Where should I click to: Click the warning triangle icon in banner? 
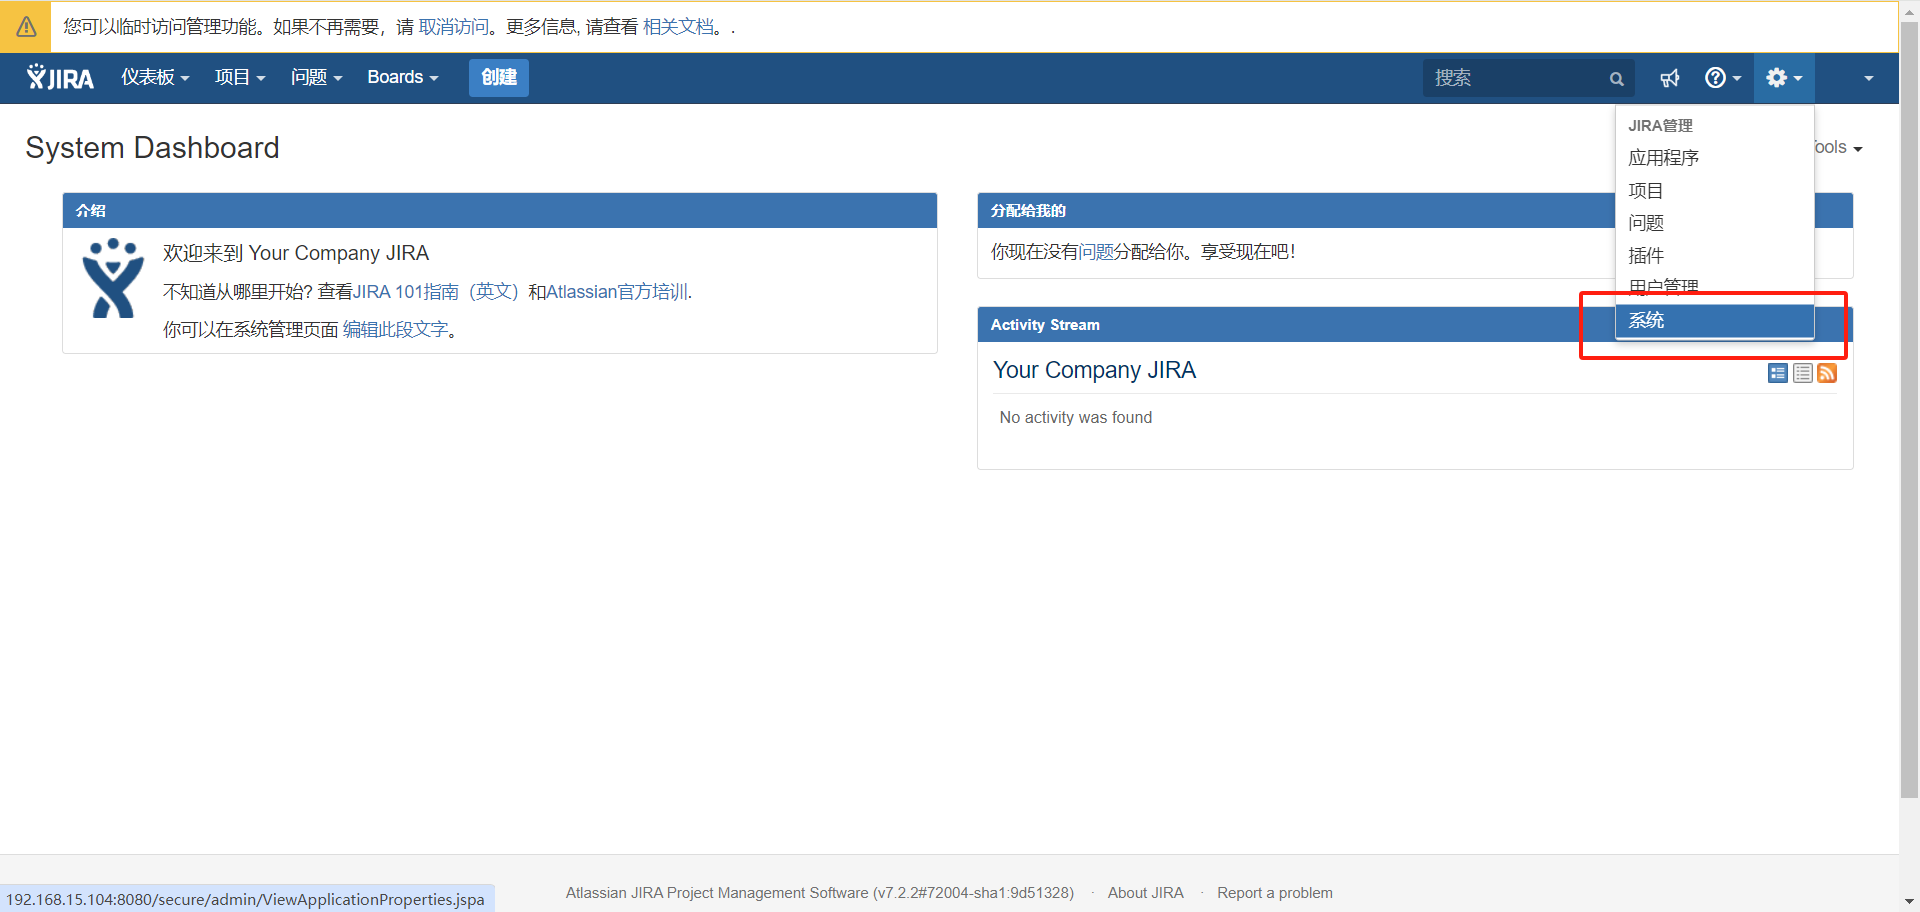pyautogui.click(x=26, y=27)
